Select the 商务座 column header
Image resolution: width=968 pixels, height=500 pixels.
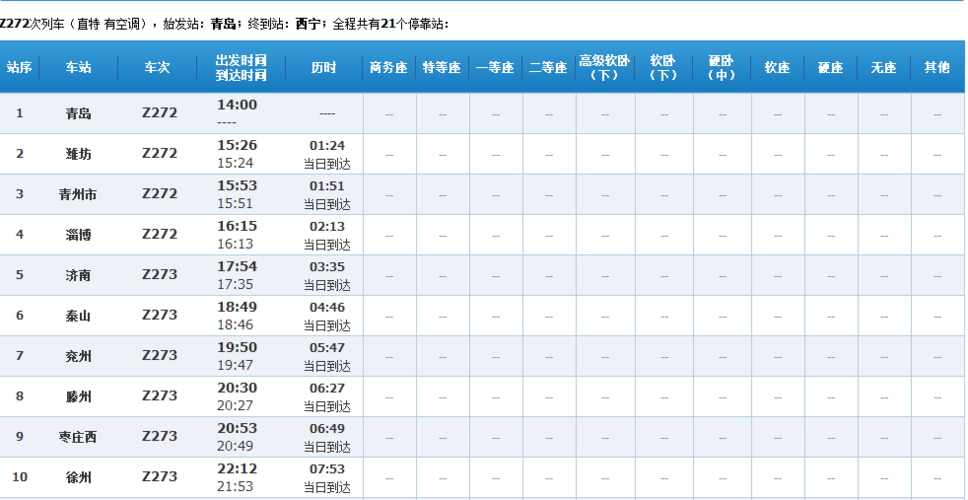[x=389, y=68]
